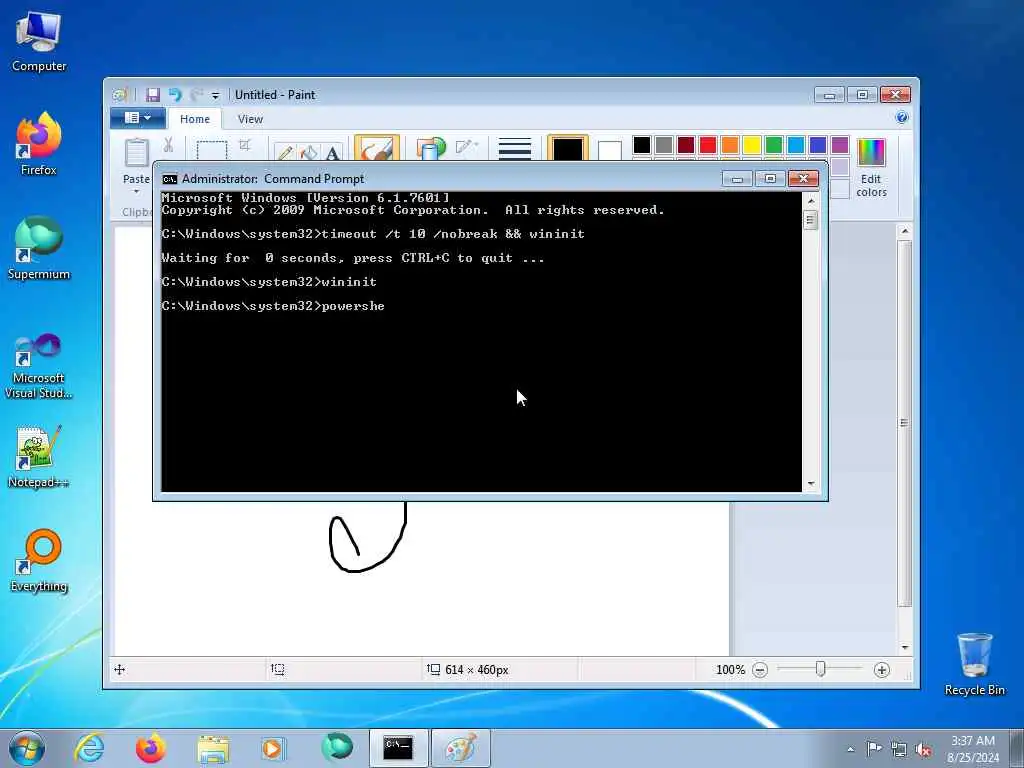Show hidden system tray icons

pyautogui.click(x=850, y=749)
